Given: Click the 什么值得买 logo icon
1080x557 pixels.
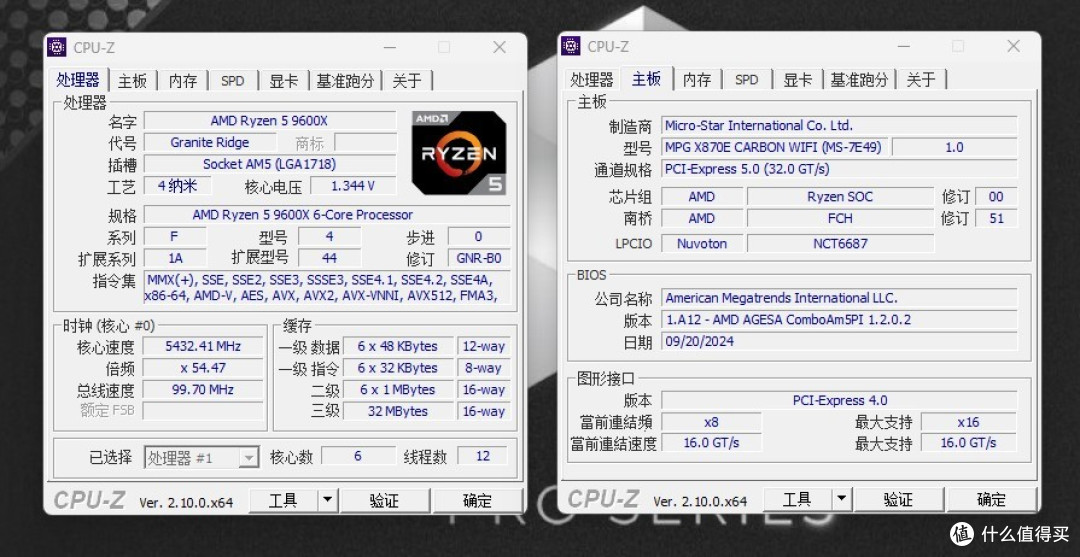Looking at the screenshot, I should (x=962, y=533).
